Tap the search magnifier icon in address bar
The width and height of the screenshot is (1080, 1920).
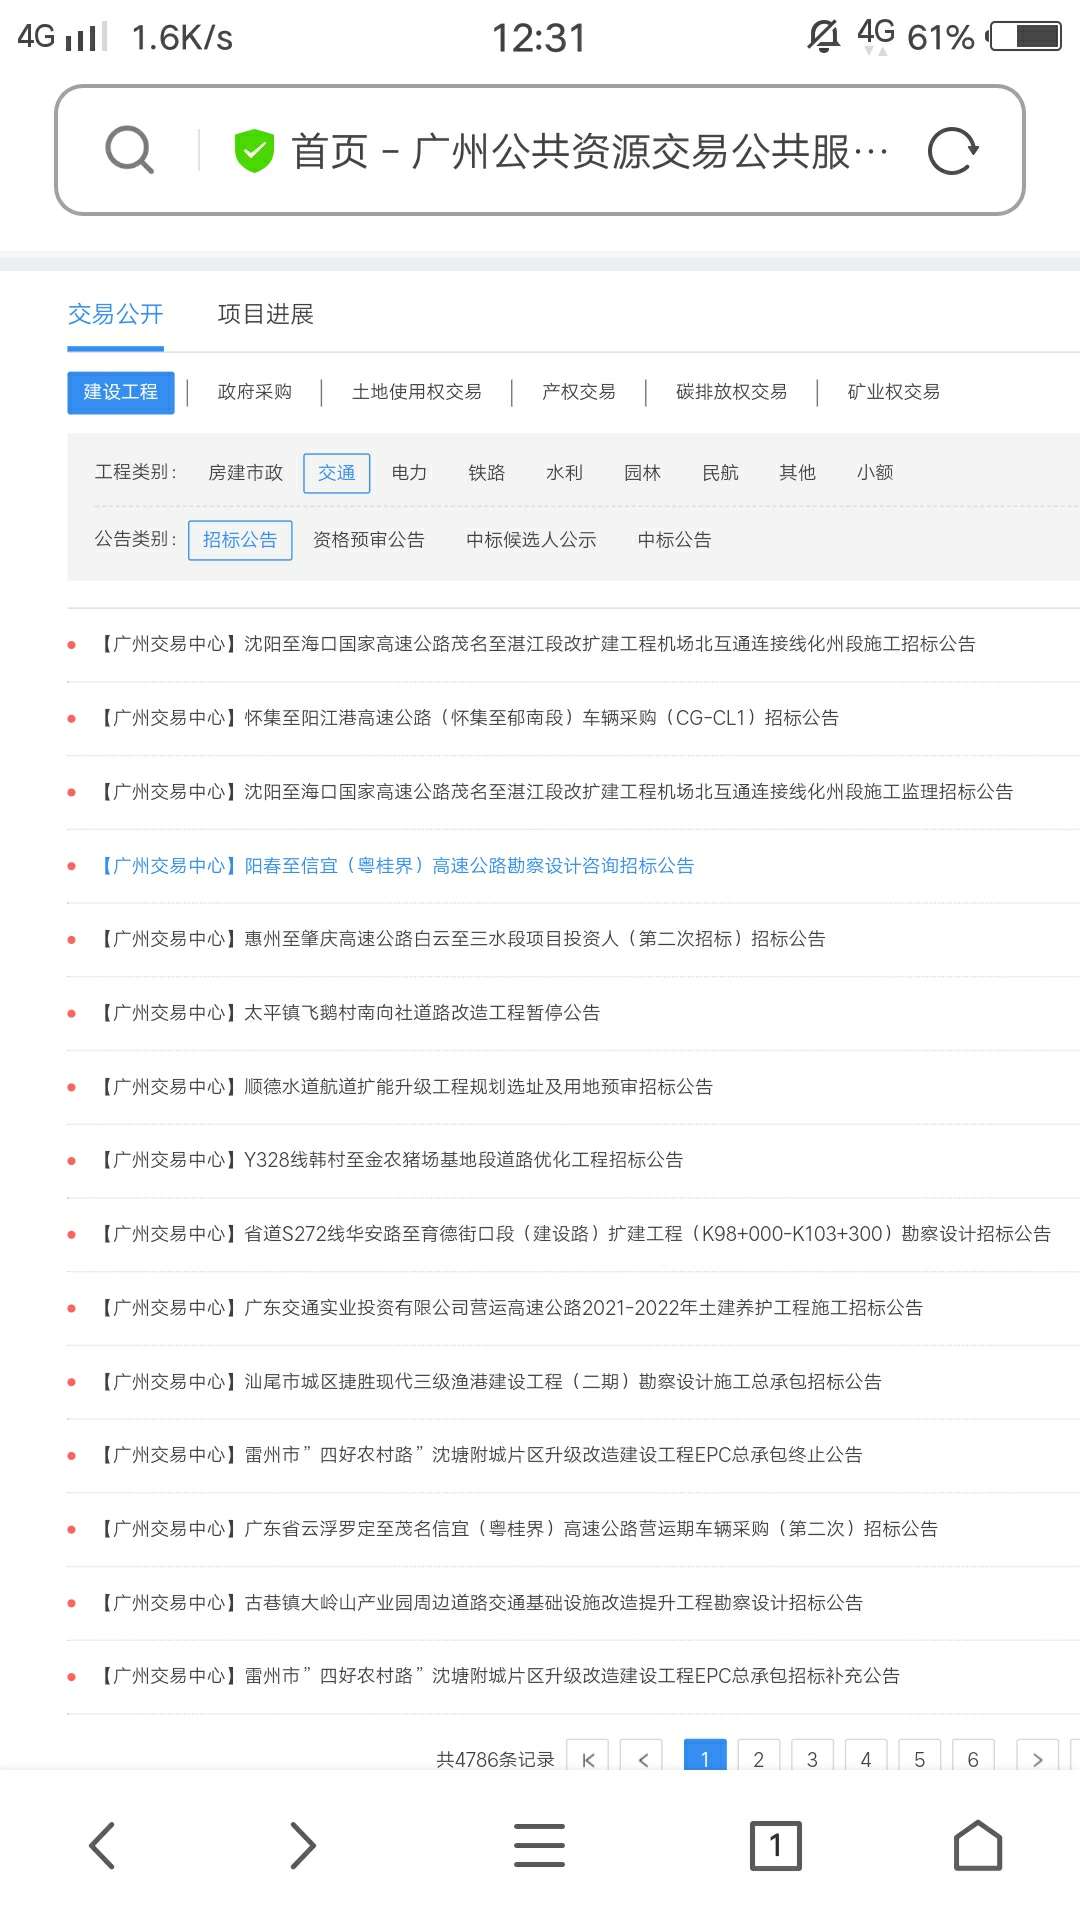point(129,151)
